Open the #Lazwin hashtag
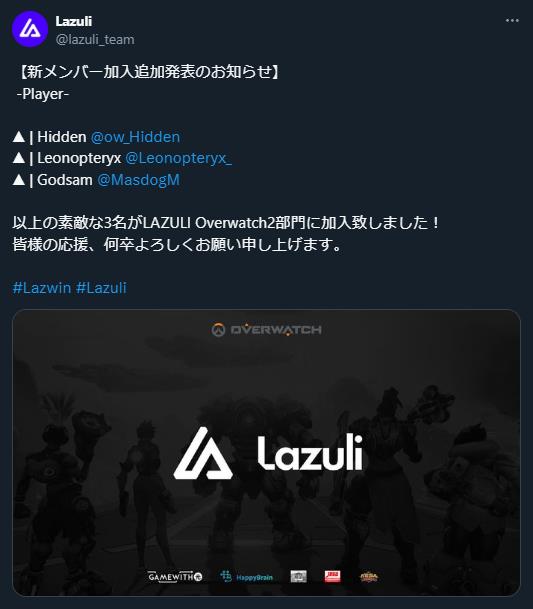This screenshot has height=609, width=533. [42, 288]
